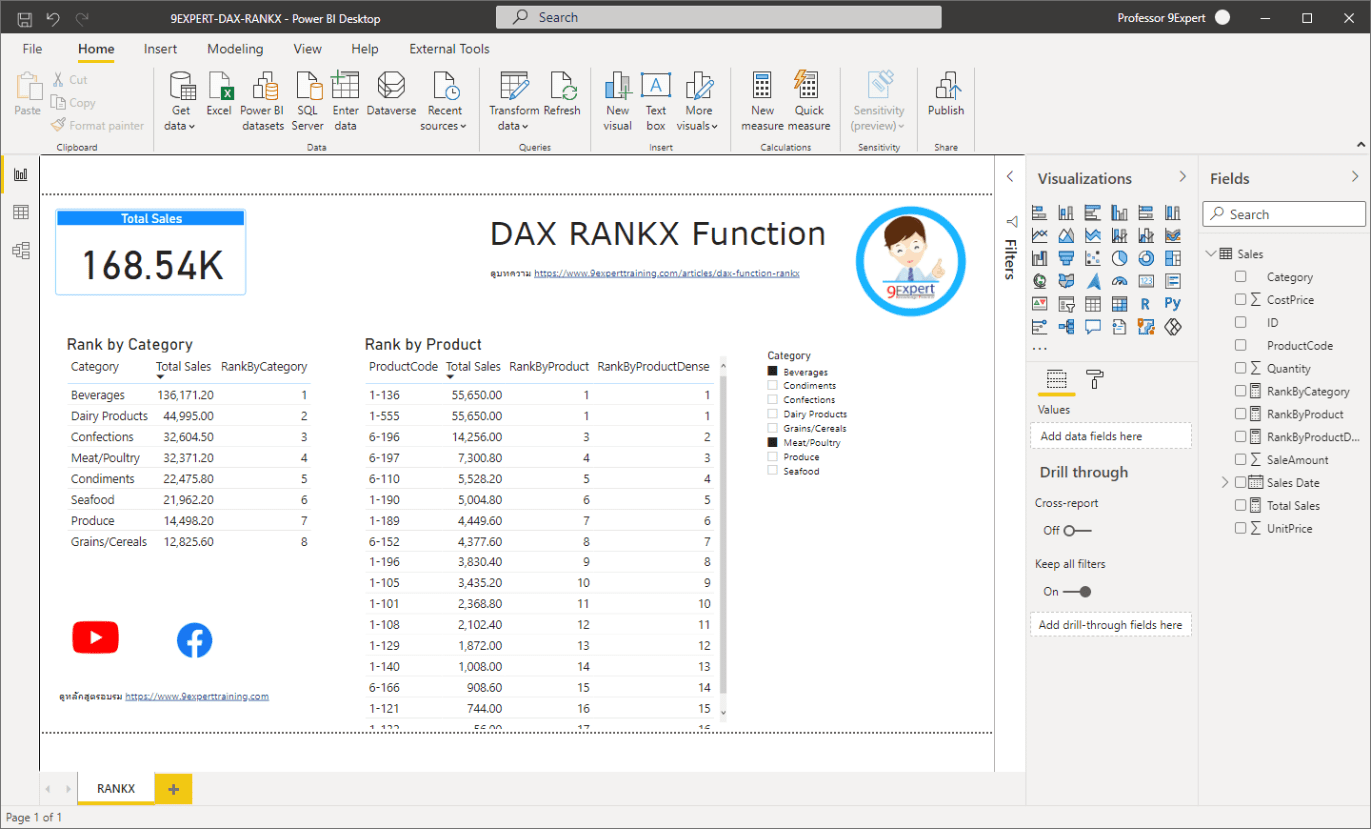This screenshot has height=829, width=1371.
Task: Open Data view from the left sidebar
Action: pos(20,212)
